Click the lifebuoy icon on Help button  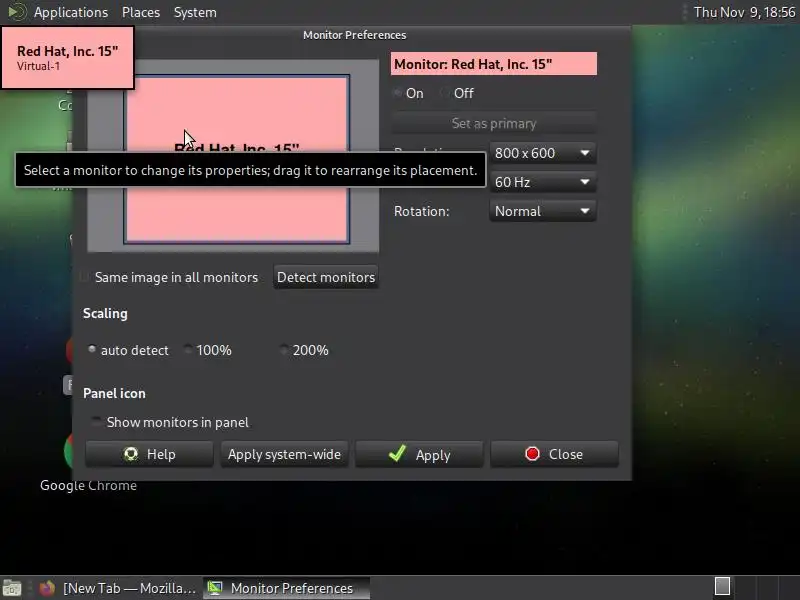[x=131, y=454]
